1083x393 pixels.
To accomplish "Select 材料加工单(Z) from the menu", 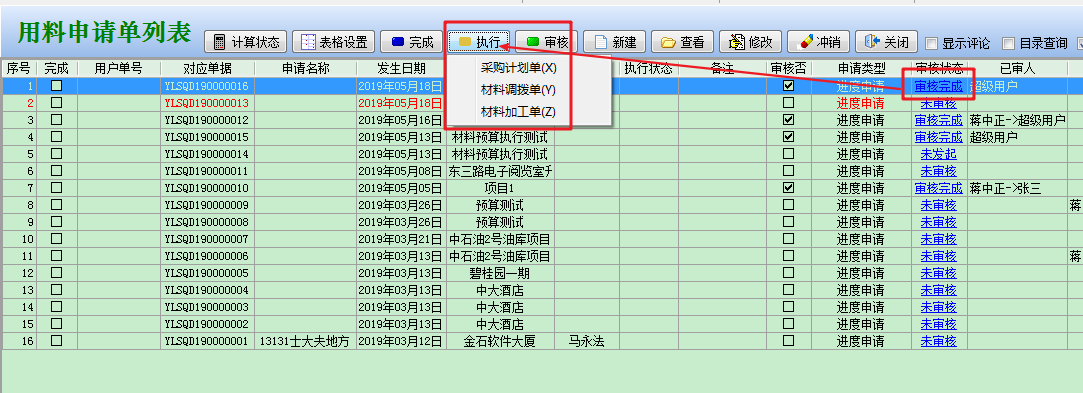I will 518,112.
